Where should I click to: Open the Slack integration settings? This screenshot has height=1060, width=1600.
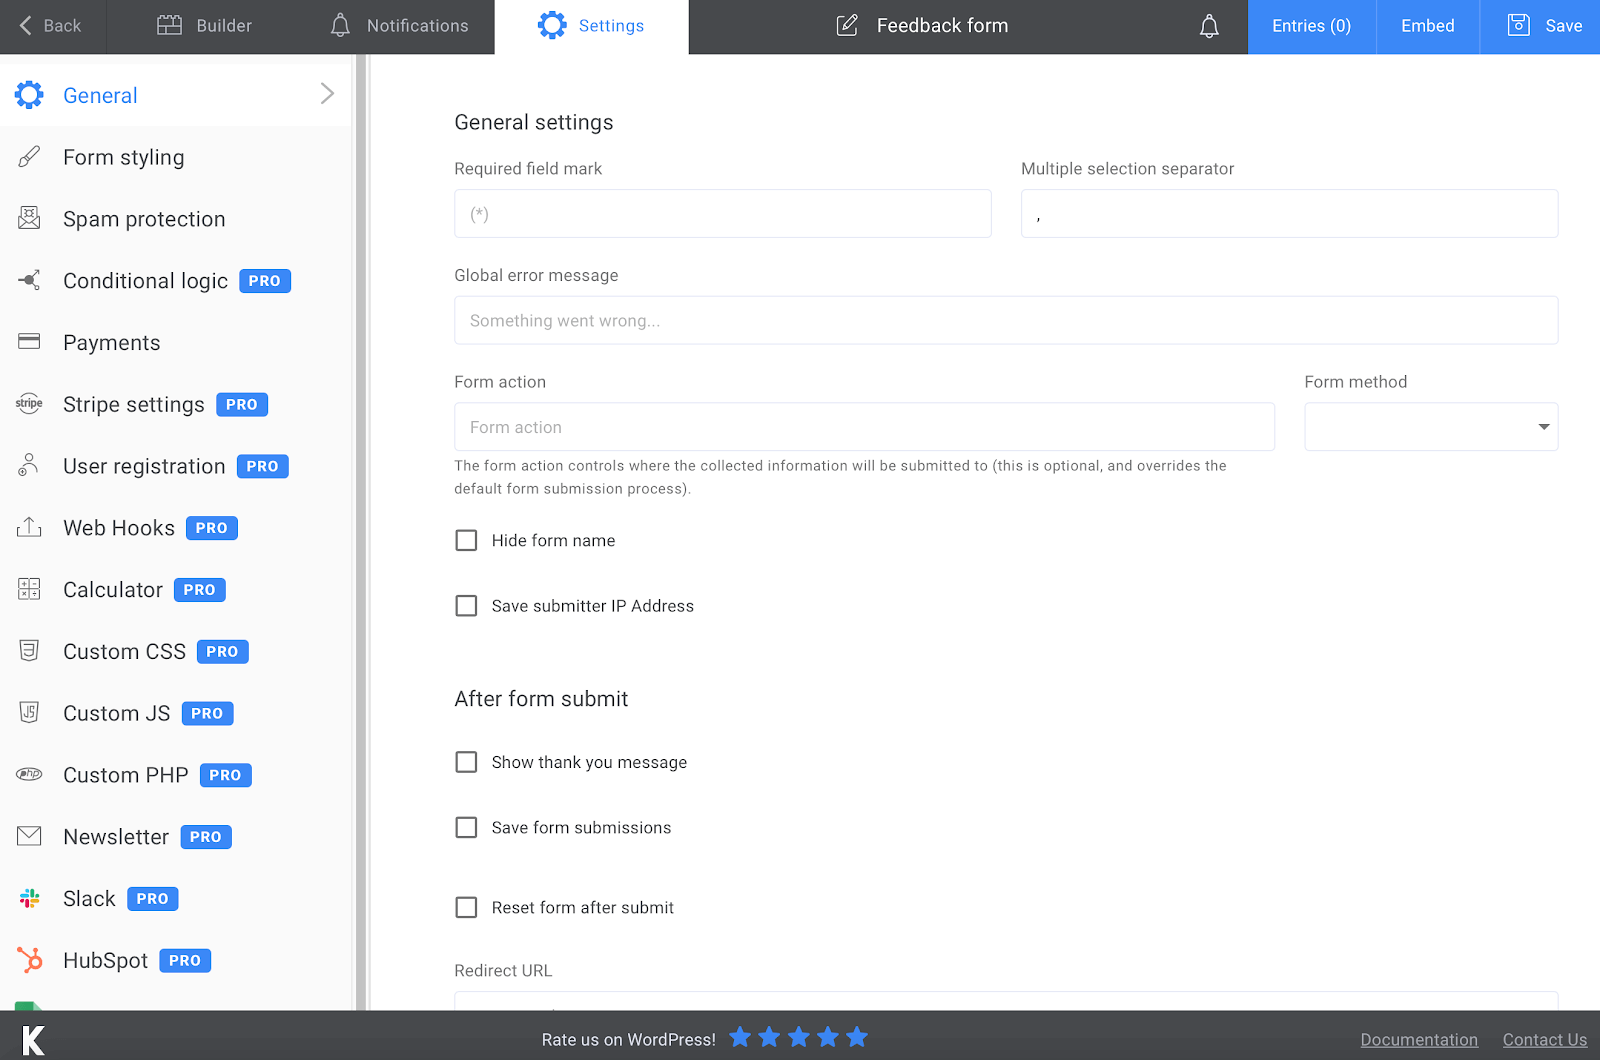[88, 898]
